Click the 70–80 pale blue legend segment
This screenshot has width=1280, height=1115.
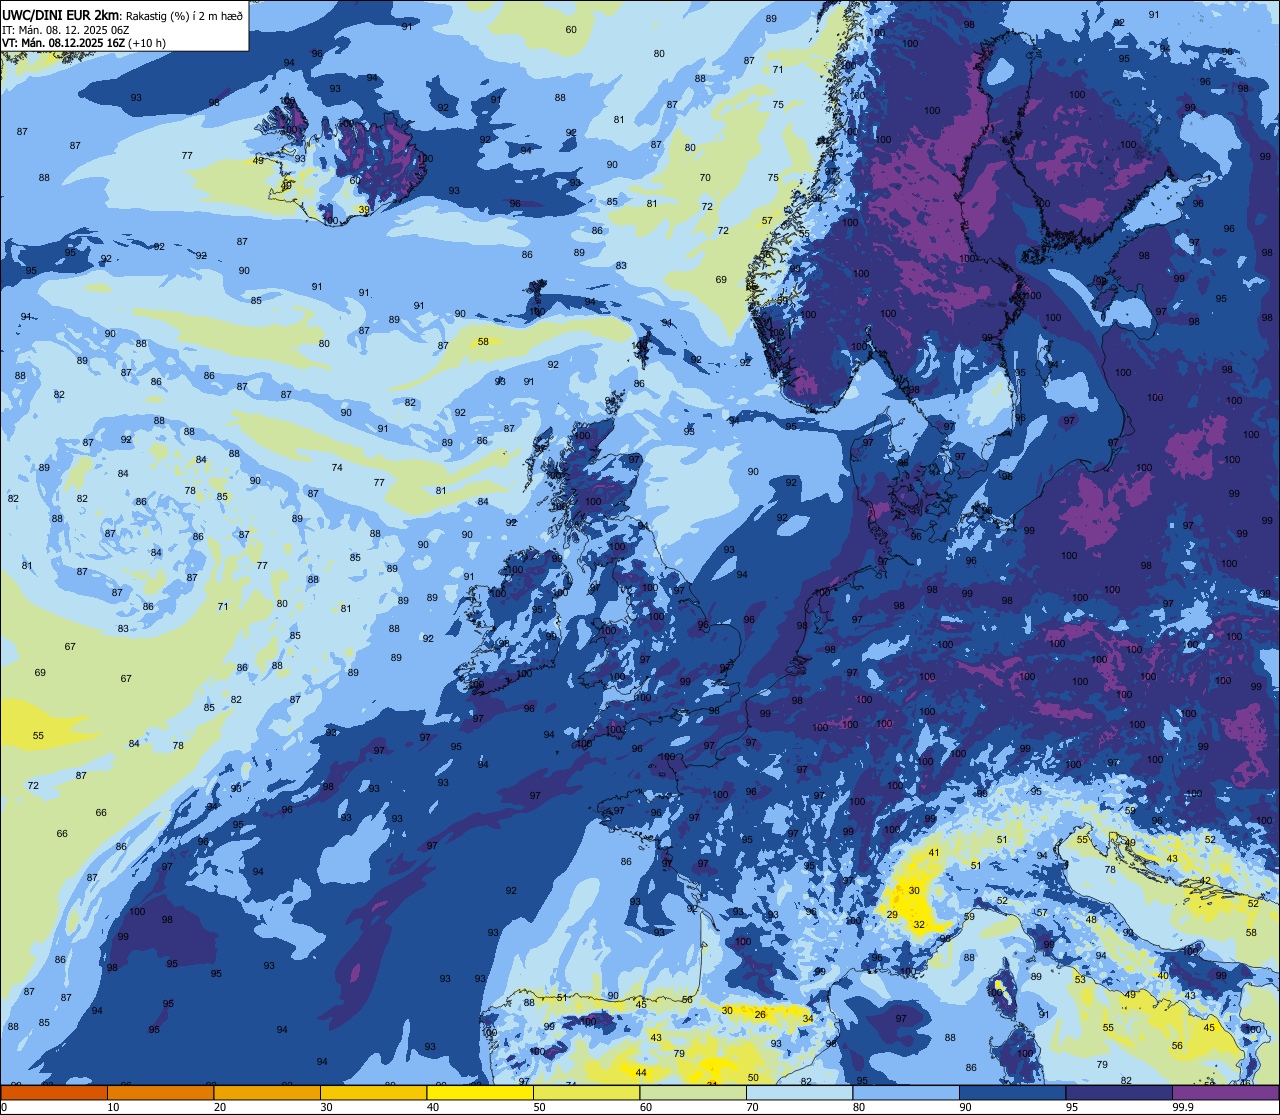click(799, 1092)
